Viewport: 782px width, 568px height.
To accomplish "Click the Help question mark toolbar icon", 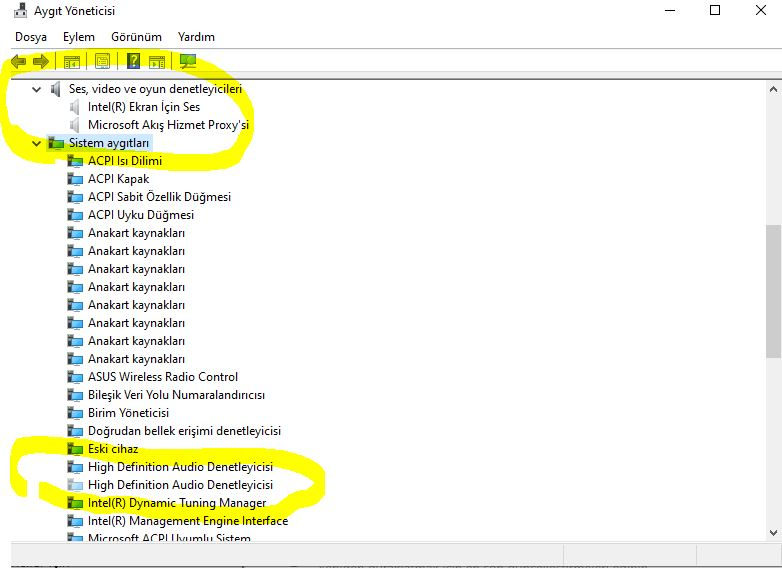I will pyautogui.click(x=133, y=61).
